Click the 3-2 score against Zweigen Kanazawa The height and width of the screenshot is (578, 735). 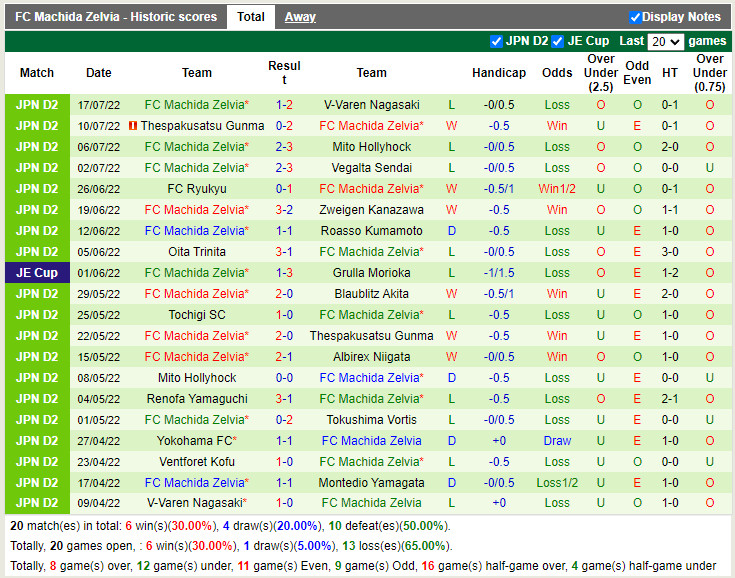284,210
